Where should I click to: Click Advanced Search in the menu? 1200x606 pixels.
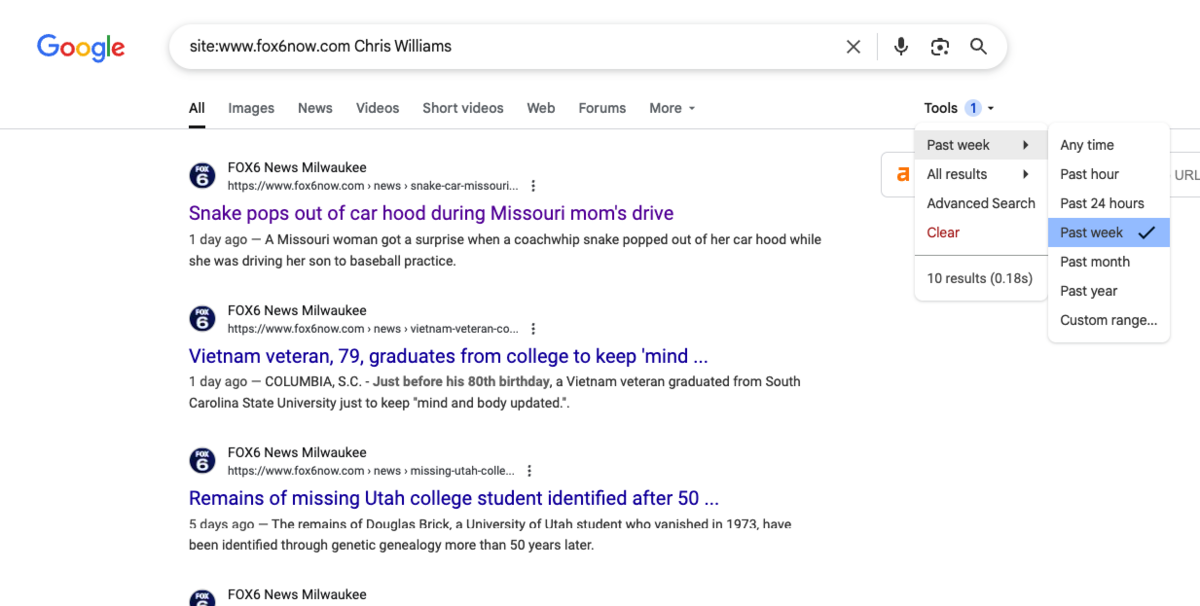[x=981, y=202]
